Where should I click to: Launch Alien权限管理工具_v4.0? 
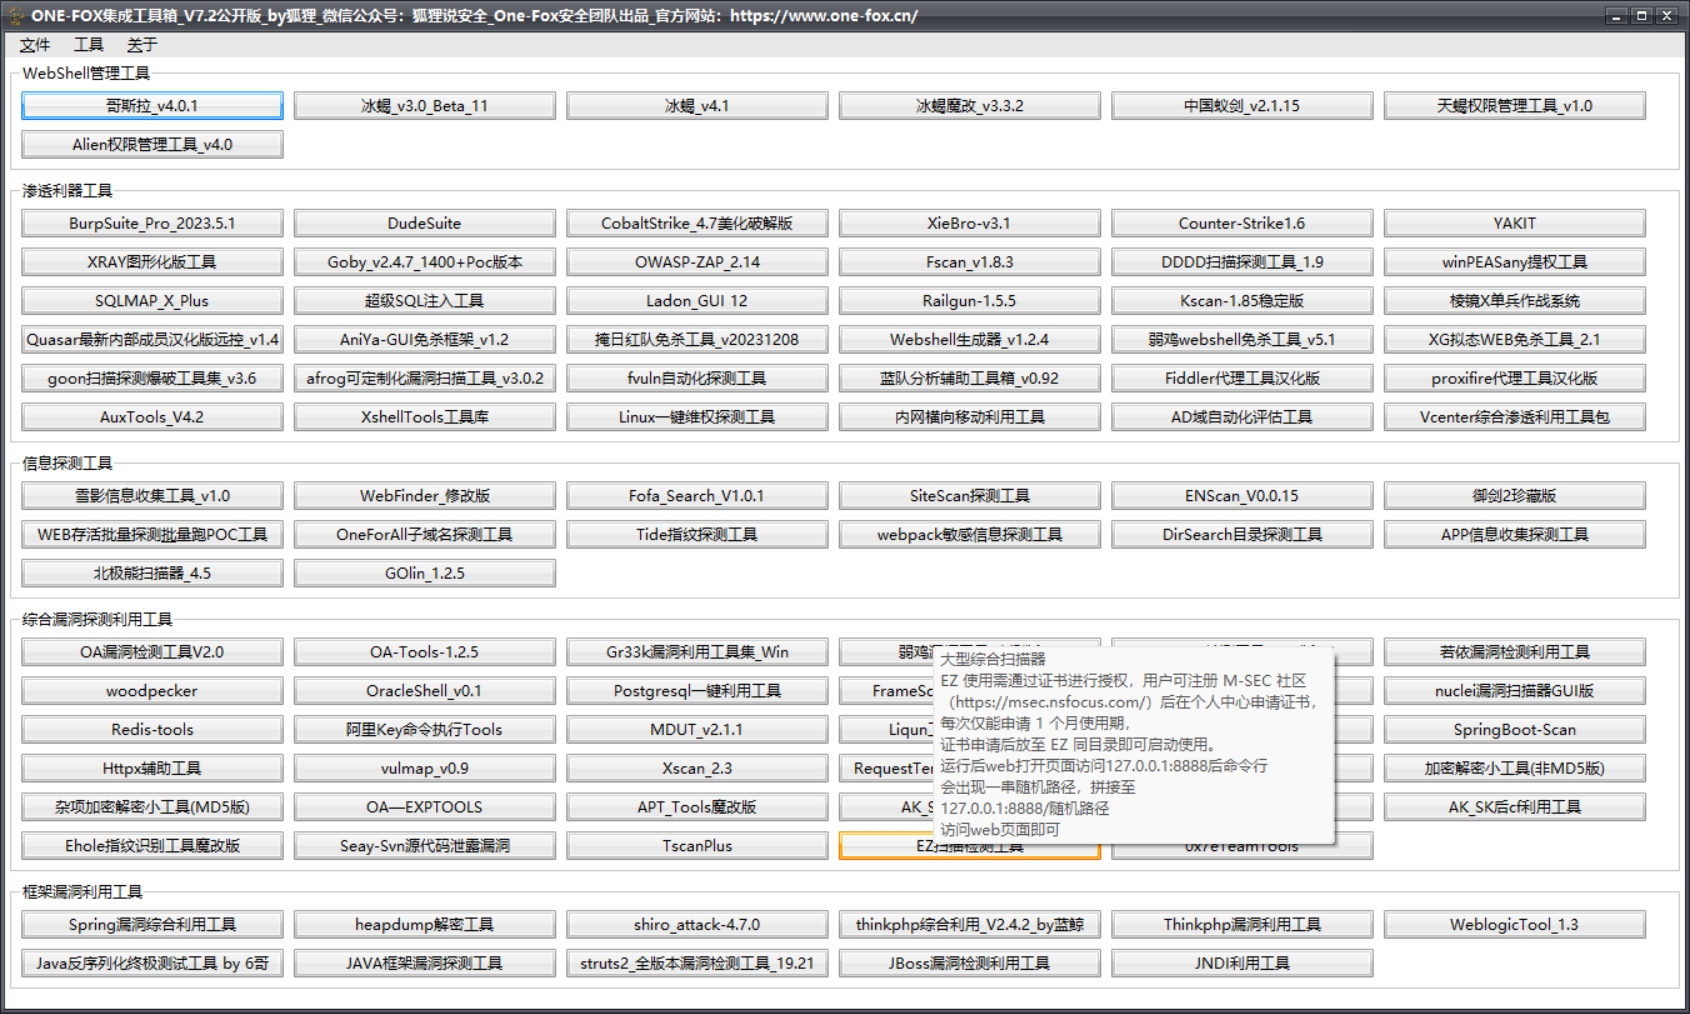tap(152, 145)
